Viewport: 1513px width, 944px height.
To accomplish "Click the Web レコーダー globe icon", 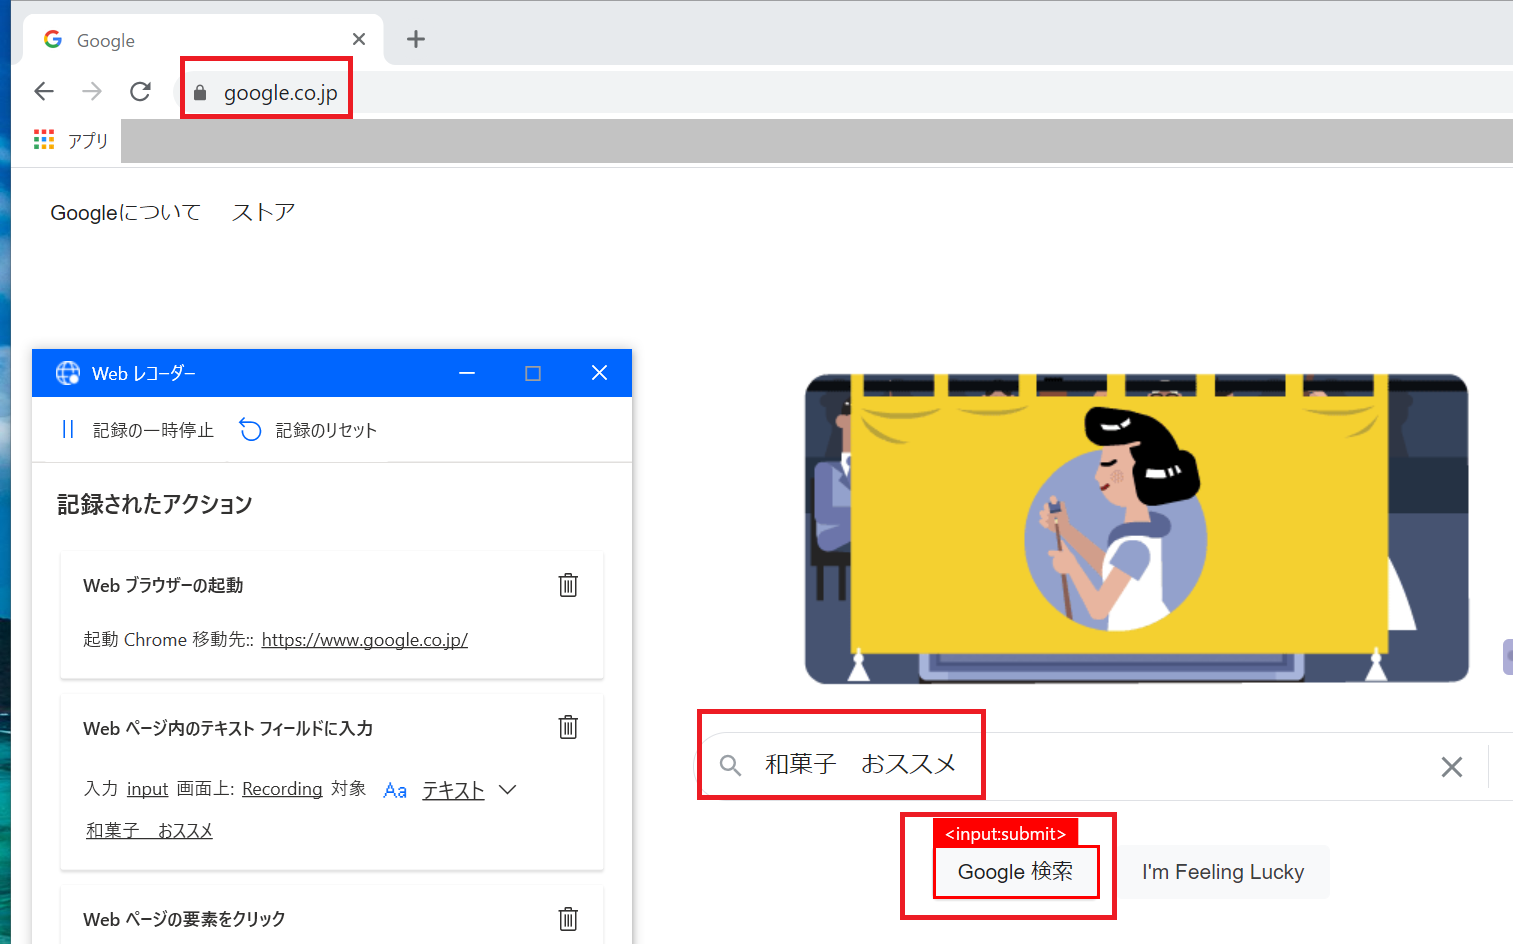I will point(68,373).
